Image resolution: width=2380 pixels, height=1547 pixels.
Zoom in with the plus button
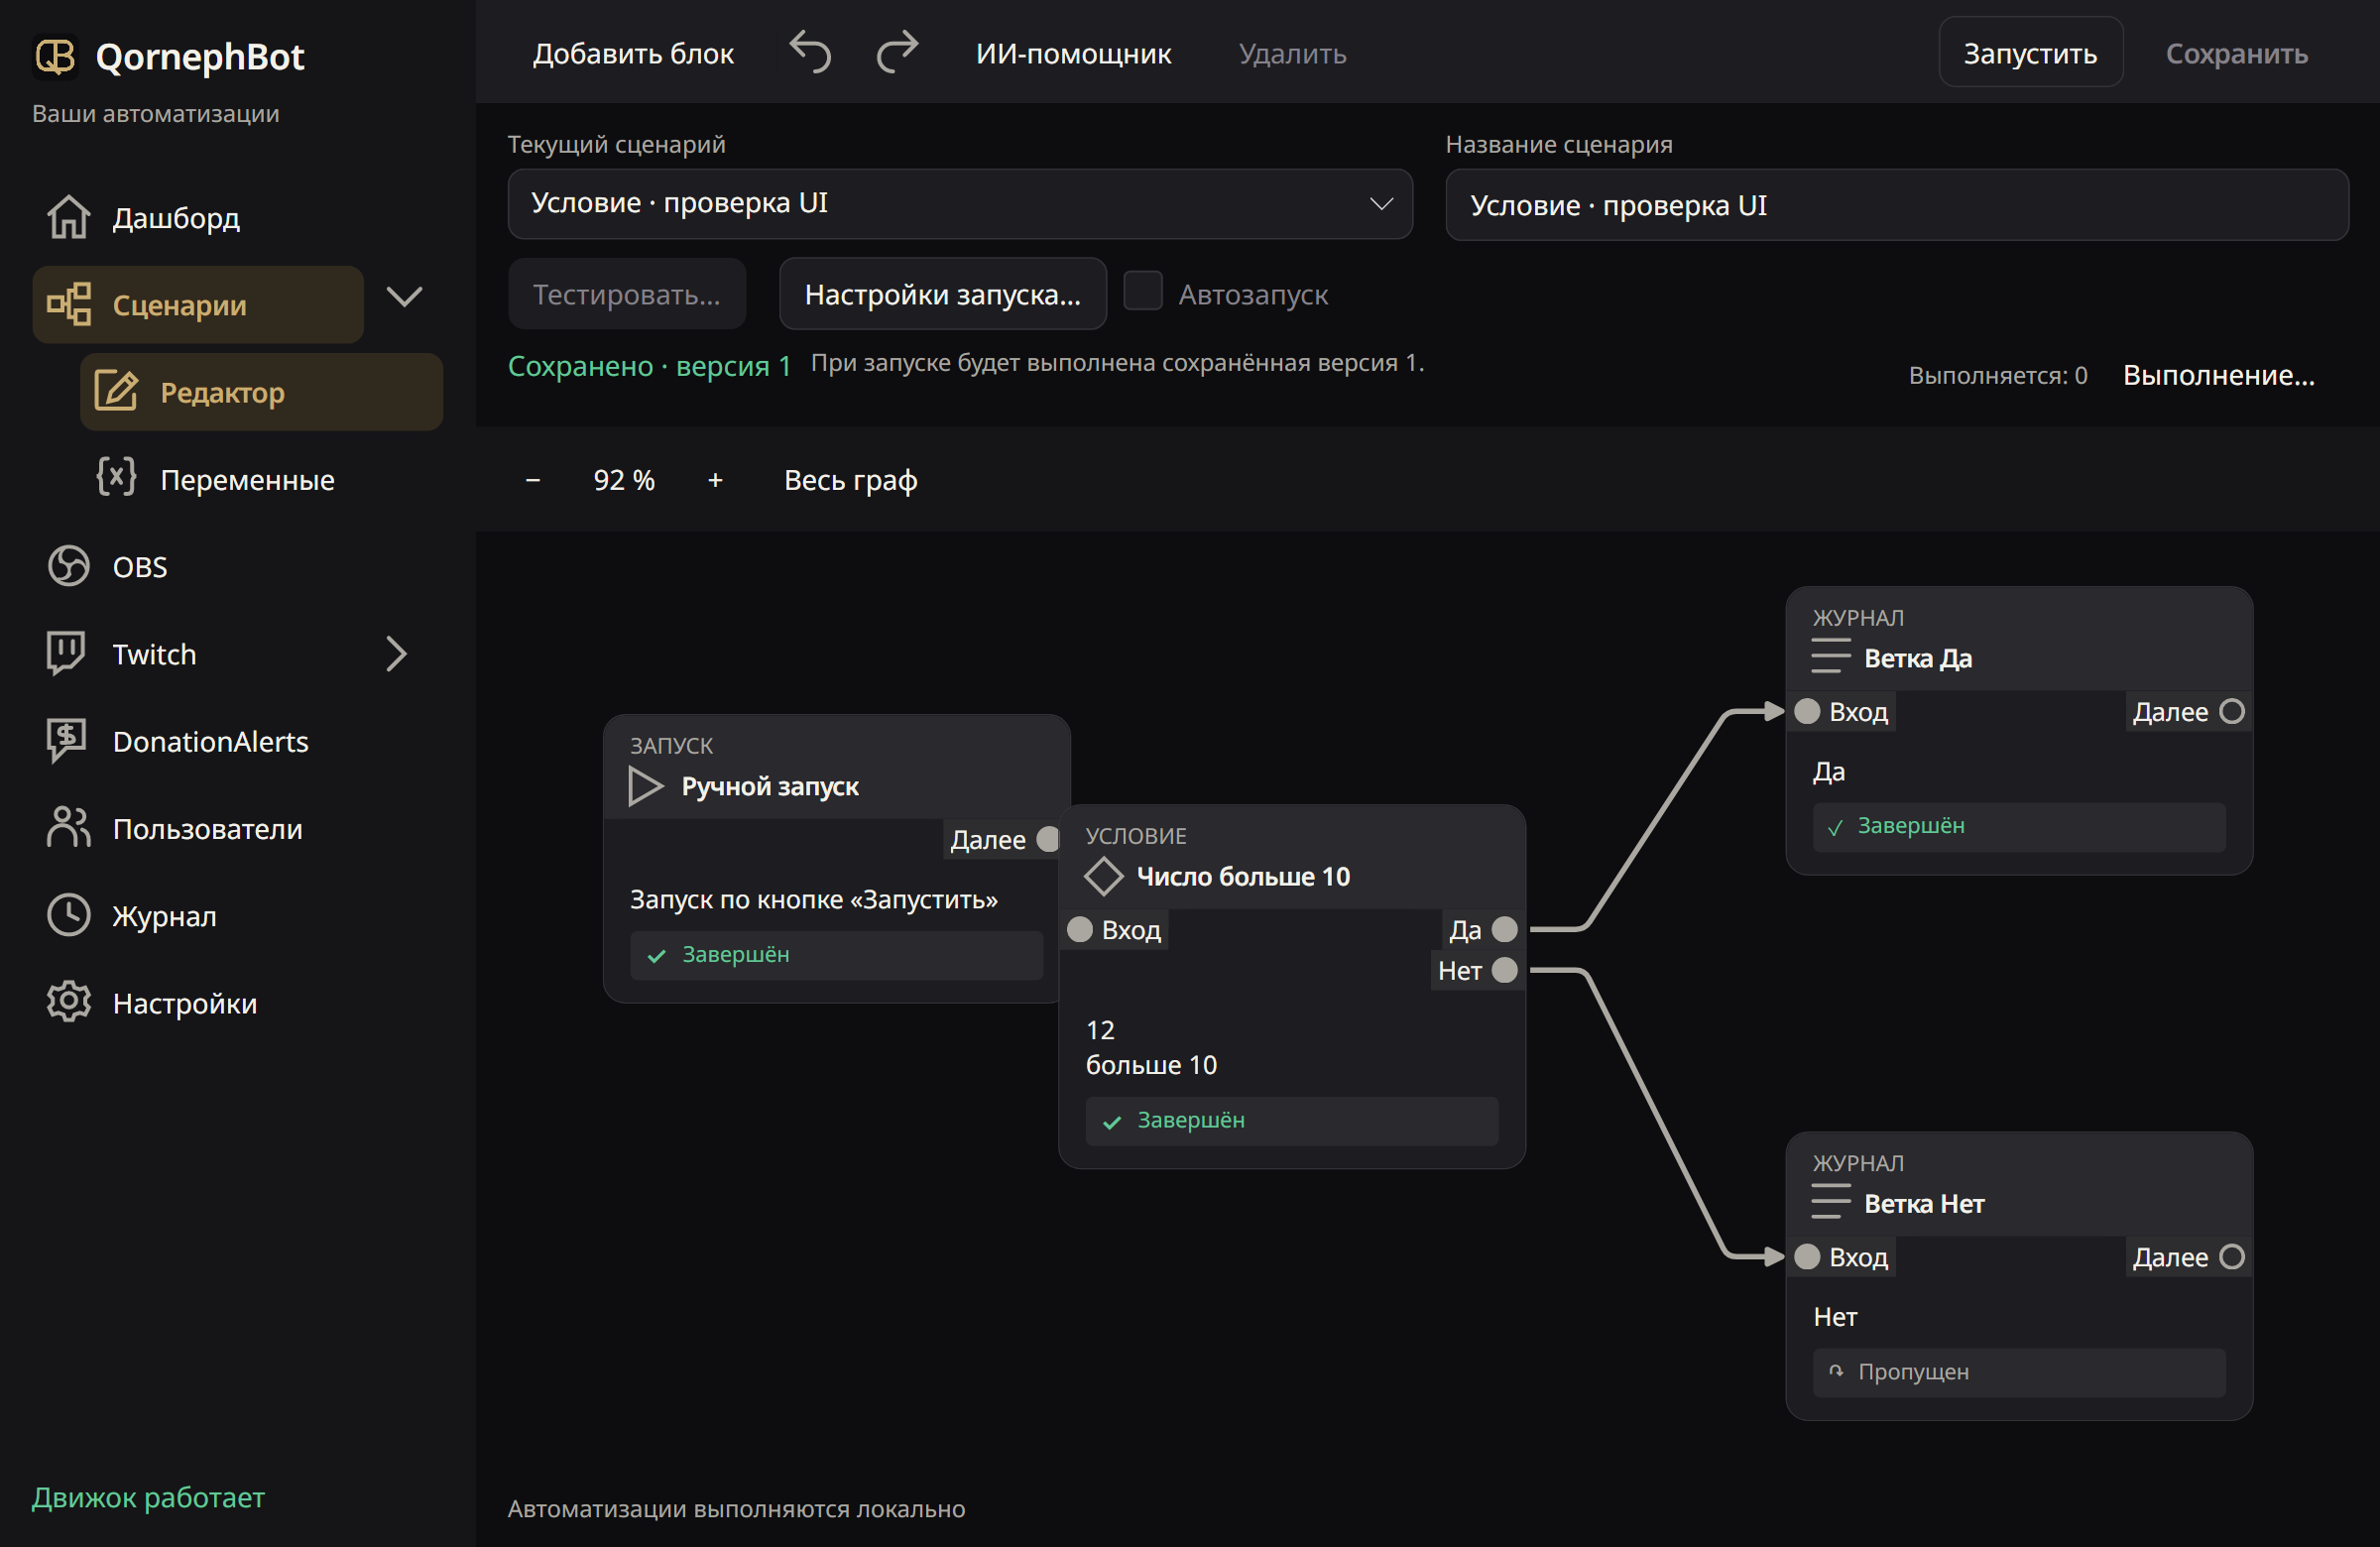[715, 480]
